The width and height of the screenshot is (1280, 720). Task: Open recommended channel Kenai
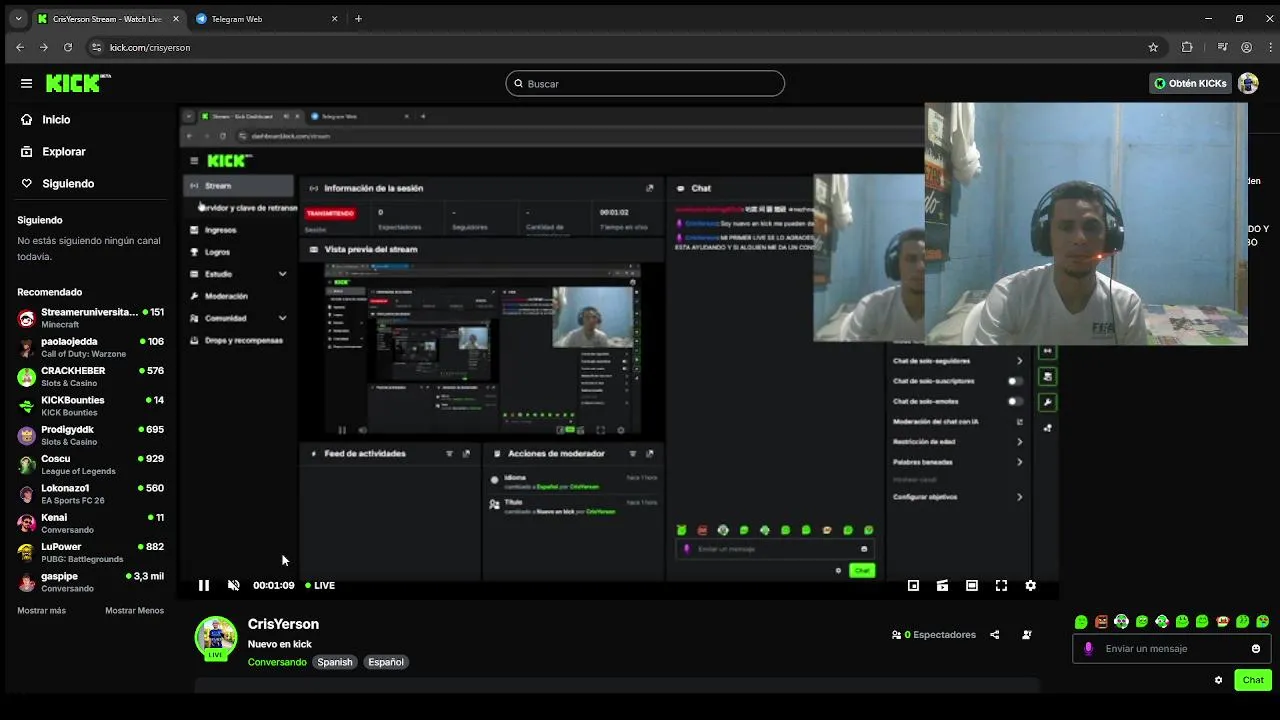[90, 523]
